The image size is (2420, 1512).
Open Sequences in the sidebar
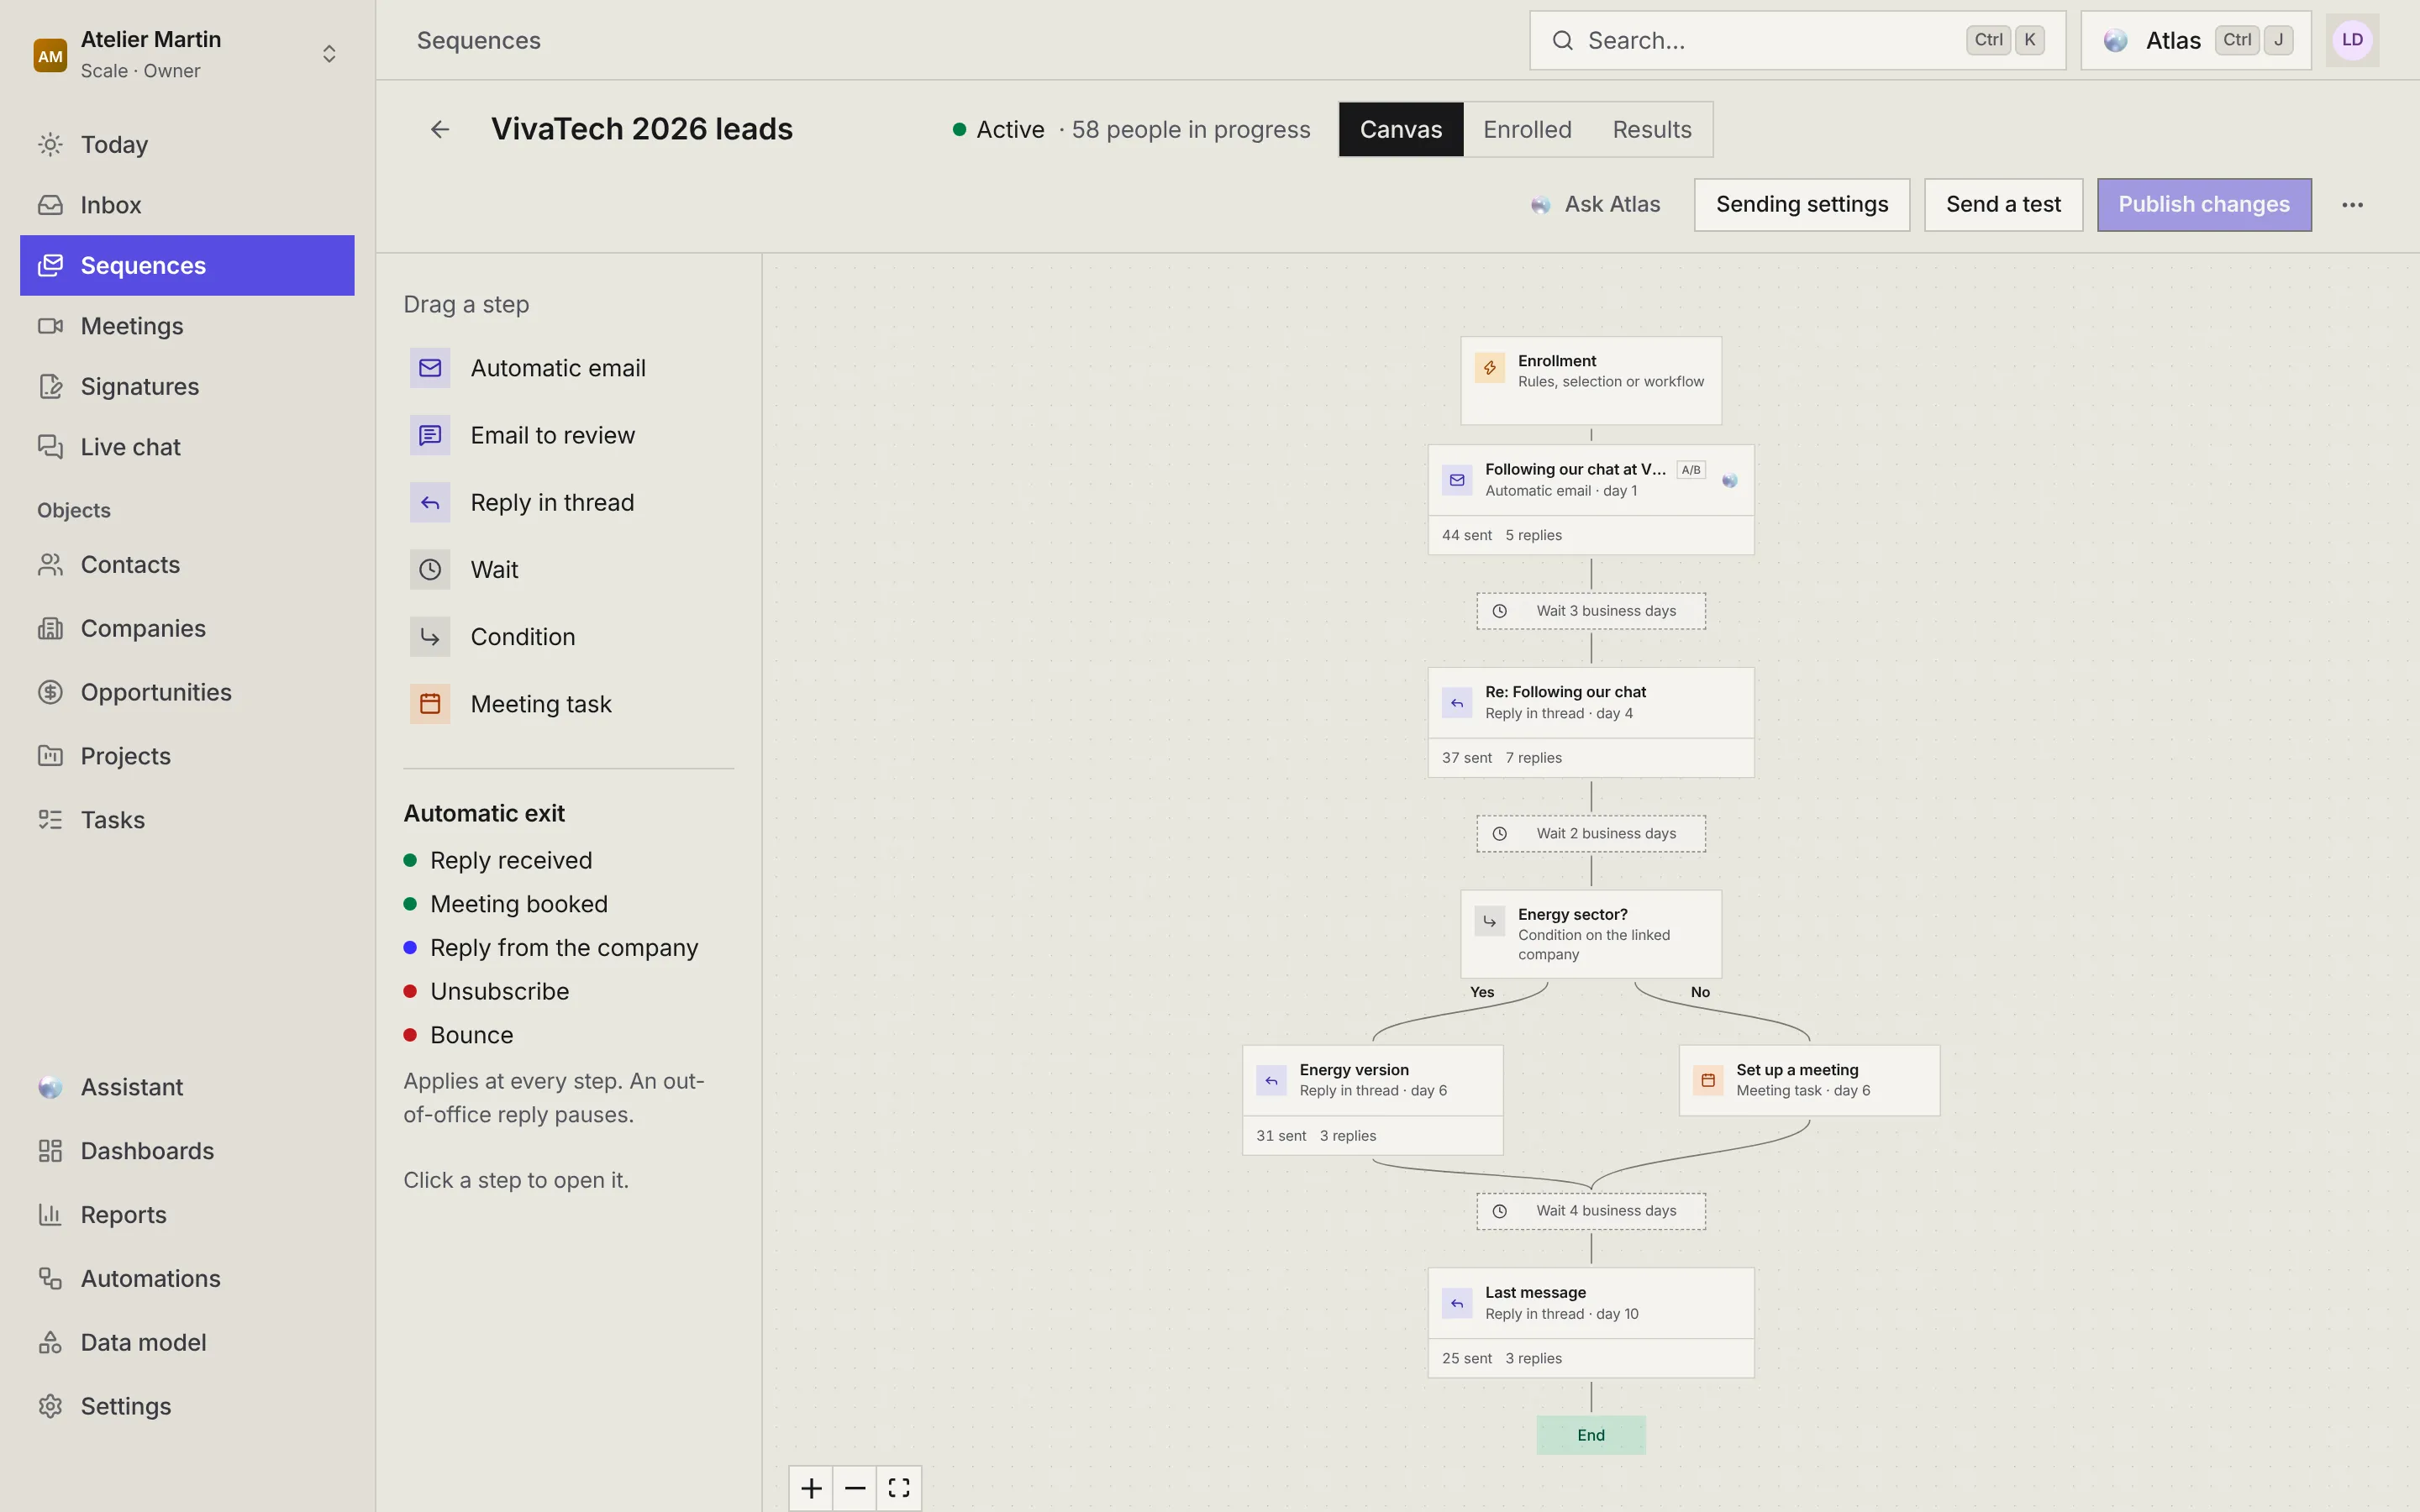tap(187, 265)
